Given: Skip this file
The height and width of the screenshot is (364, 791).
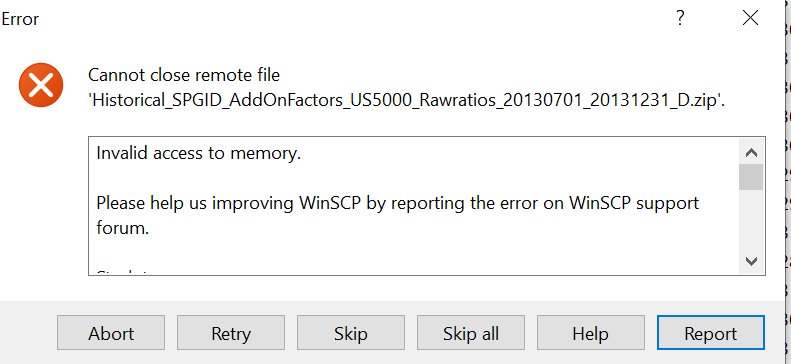Looking at the screenshot, I should [351, 333].
